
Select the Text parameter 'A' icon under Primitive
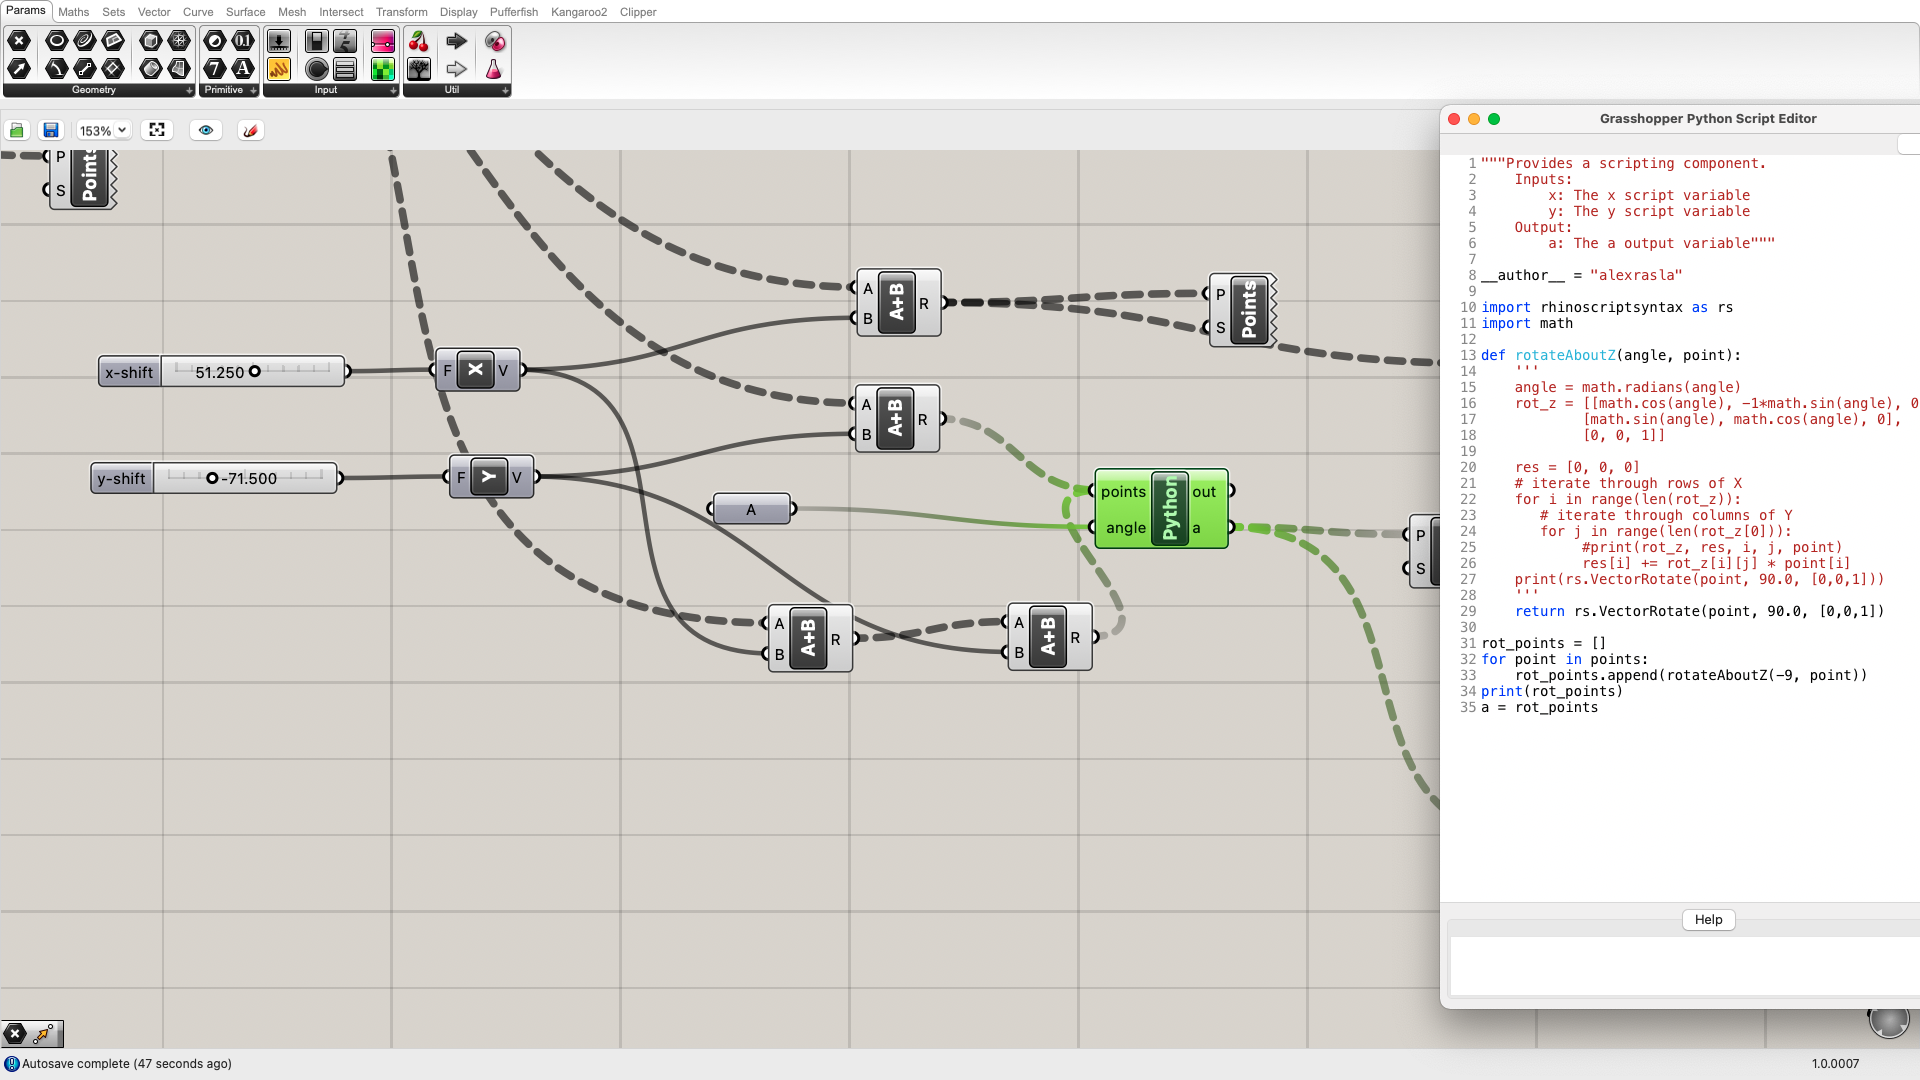pyautogui.click(x=244, y=69)
